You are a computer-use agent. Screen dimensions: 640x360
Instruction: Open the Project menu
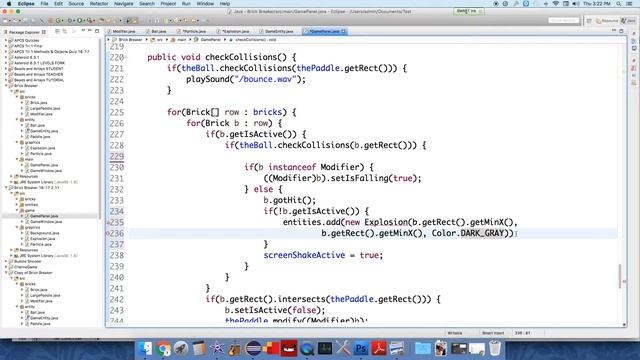coord(168,4)
